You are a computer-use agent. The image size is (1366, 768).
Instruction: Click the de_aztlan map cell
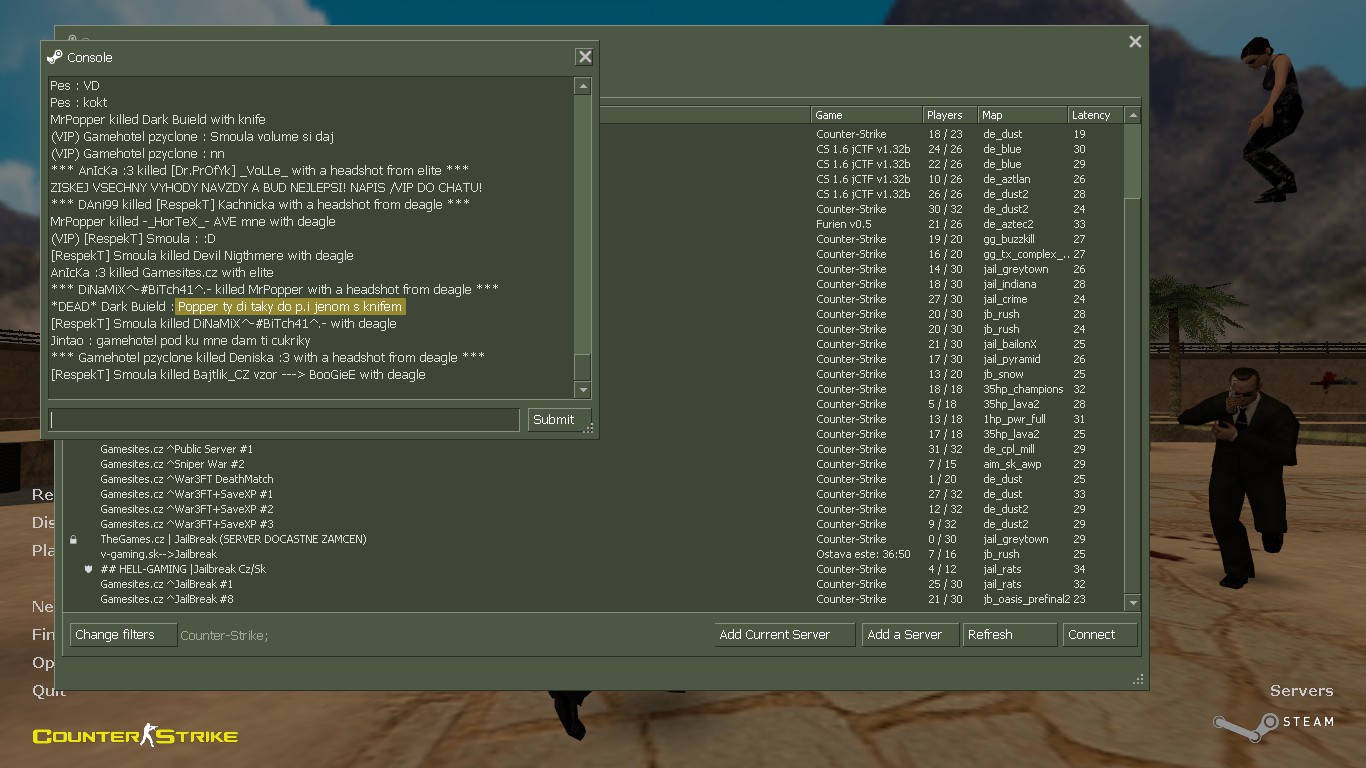1006,180
